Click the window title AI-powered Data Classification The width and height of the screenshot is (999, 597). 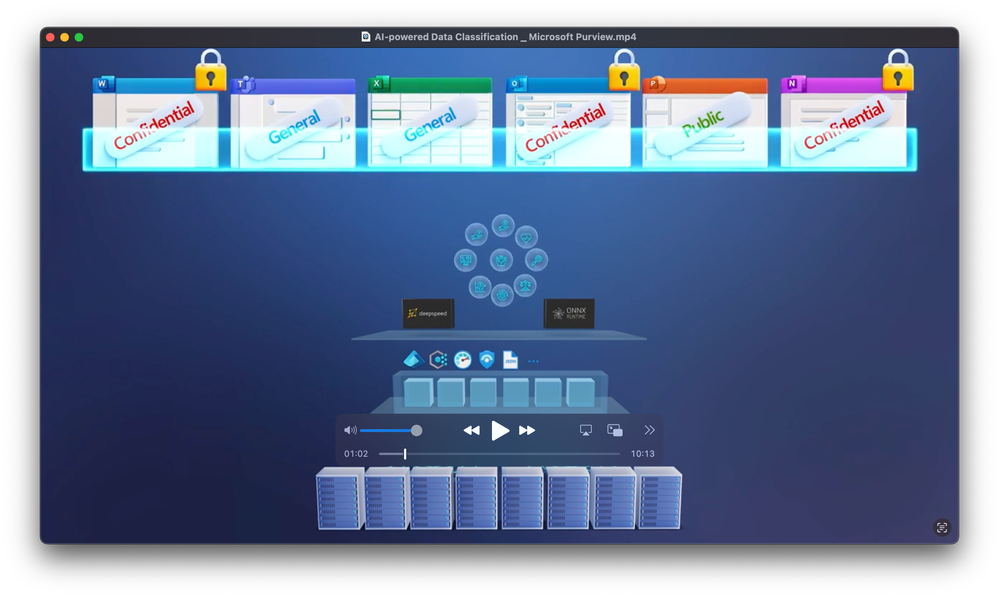point(505,37)
